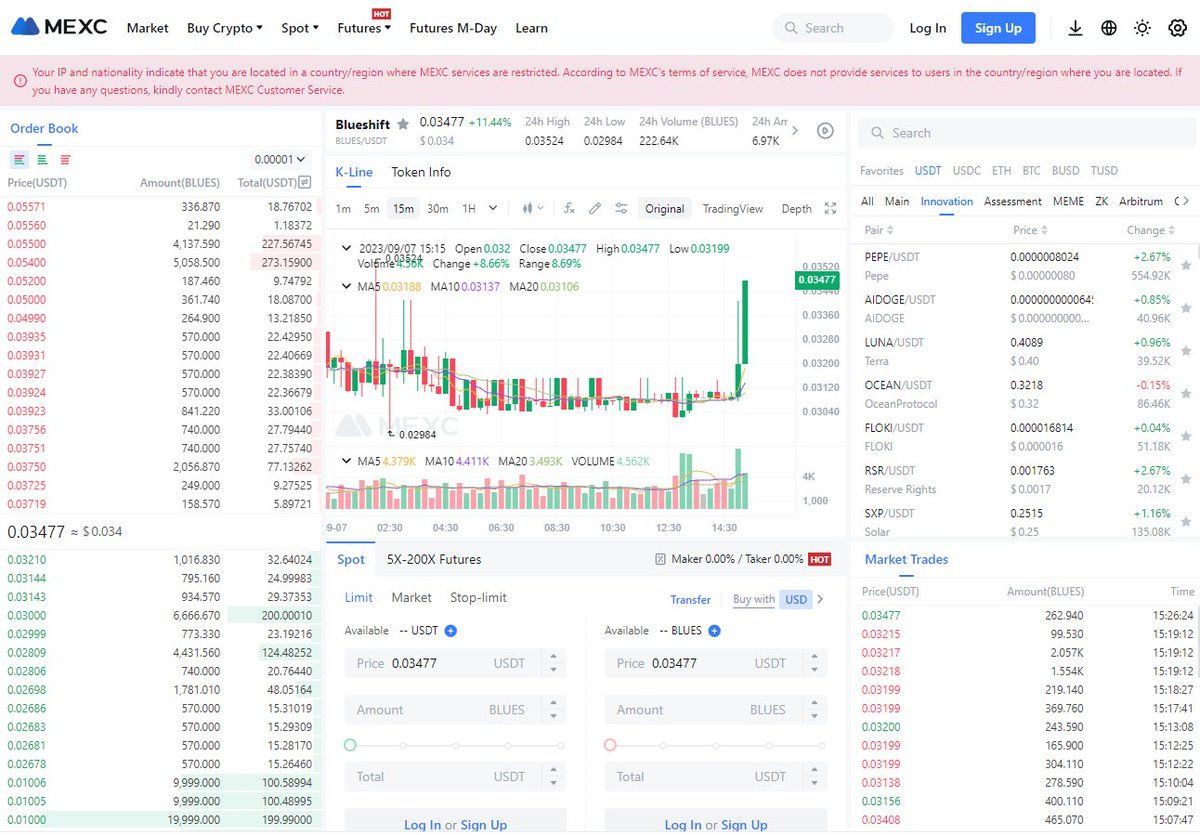Click the sell amount percentage slider handle
Screen dimensions: 1200x835
(x=610, y=745)
